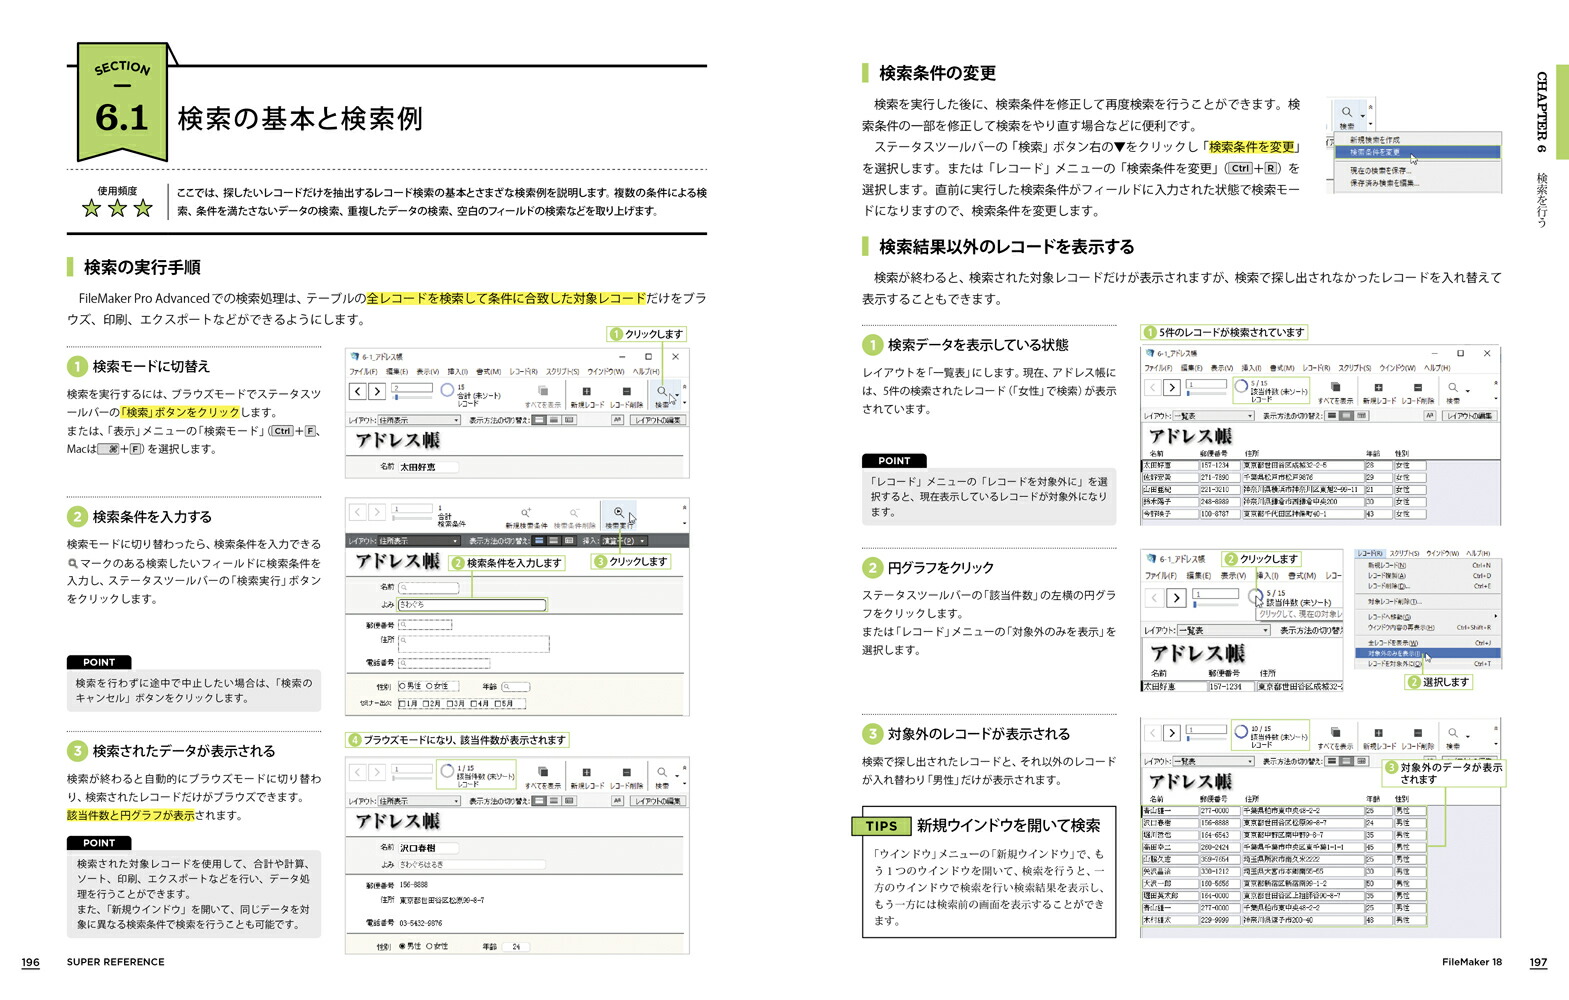Select table view icon in the 15-total-records window
The image size is (1569, 1000).
click(569, 420)
